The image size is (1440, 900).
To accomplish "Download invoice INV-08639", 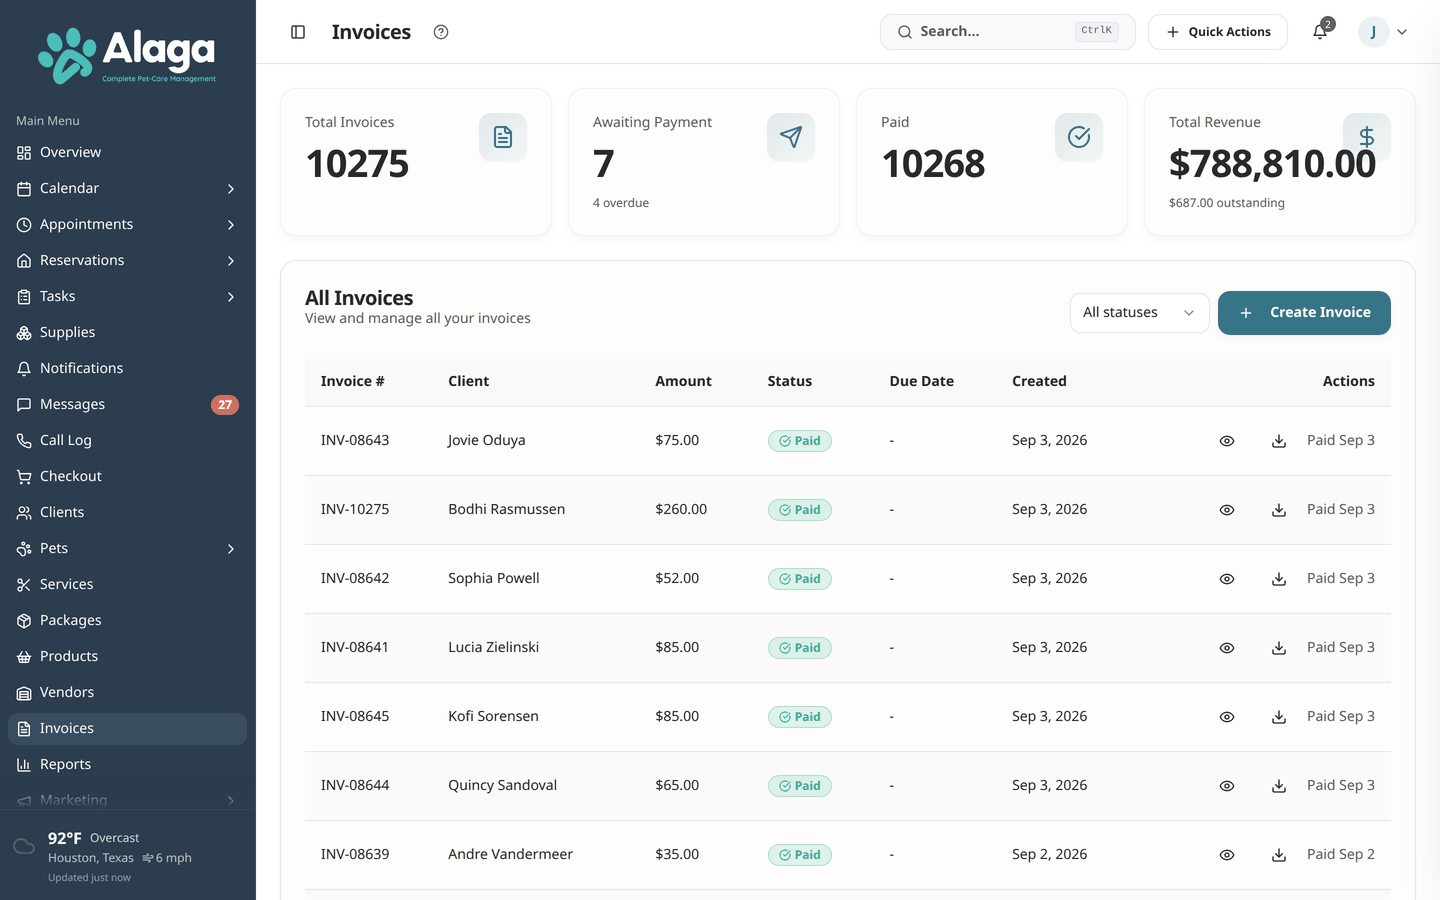I will pos(1279,855).
